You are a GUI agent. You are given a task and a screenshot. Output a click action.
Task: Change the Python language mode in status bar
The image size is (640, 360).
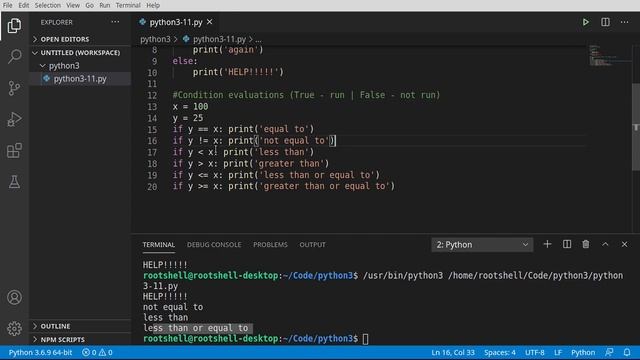click(583, 352)
